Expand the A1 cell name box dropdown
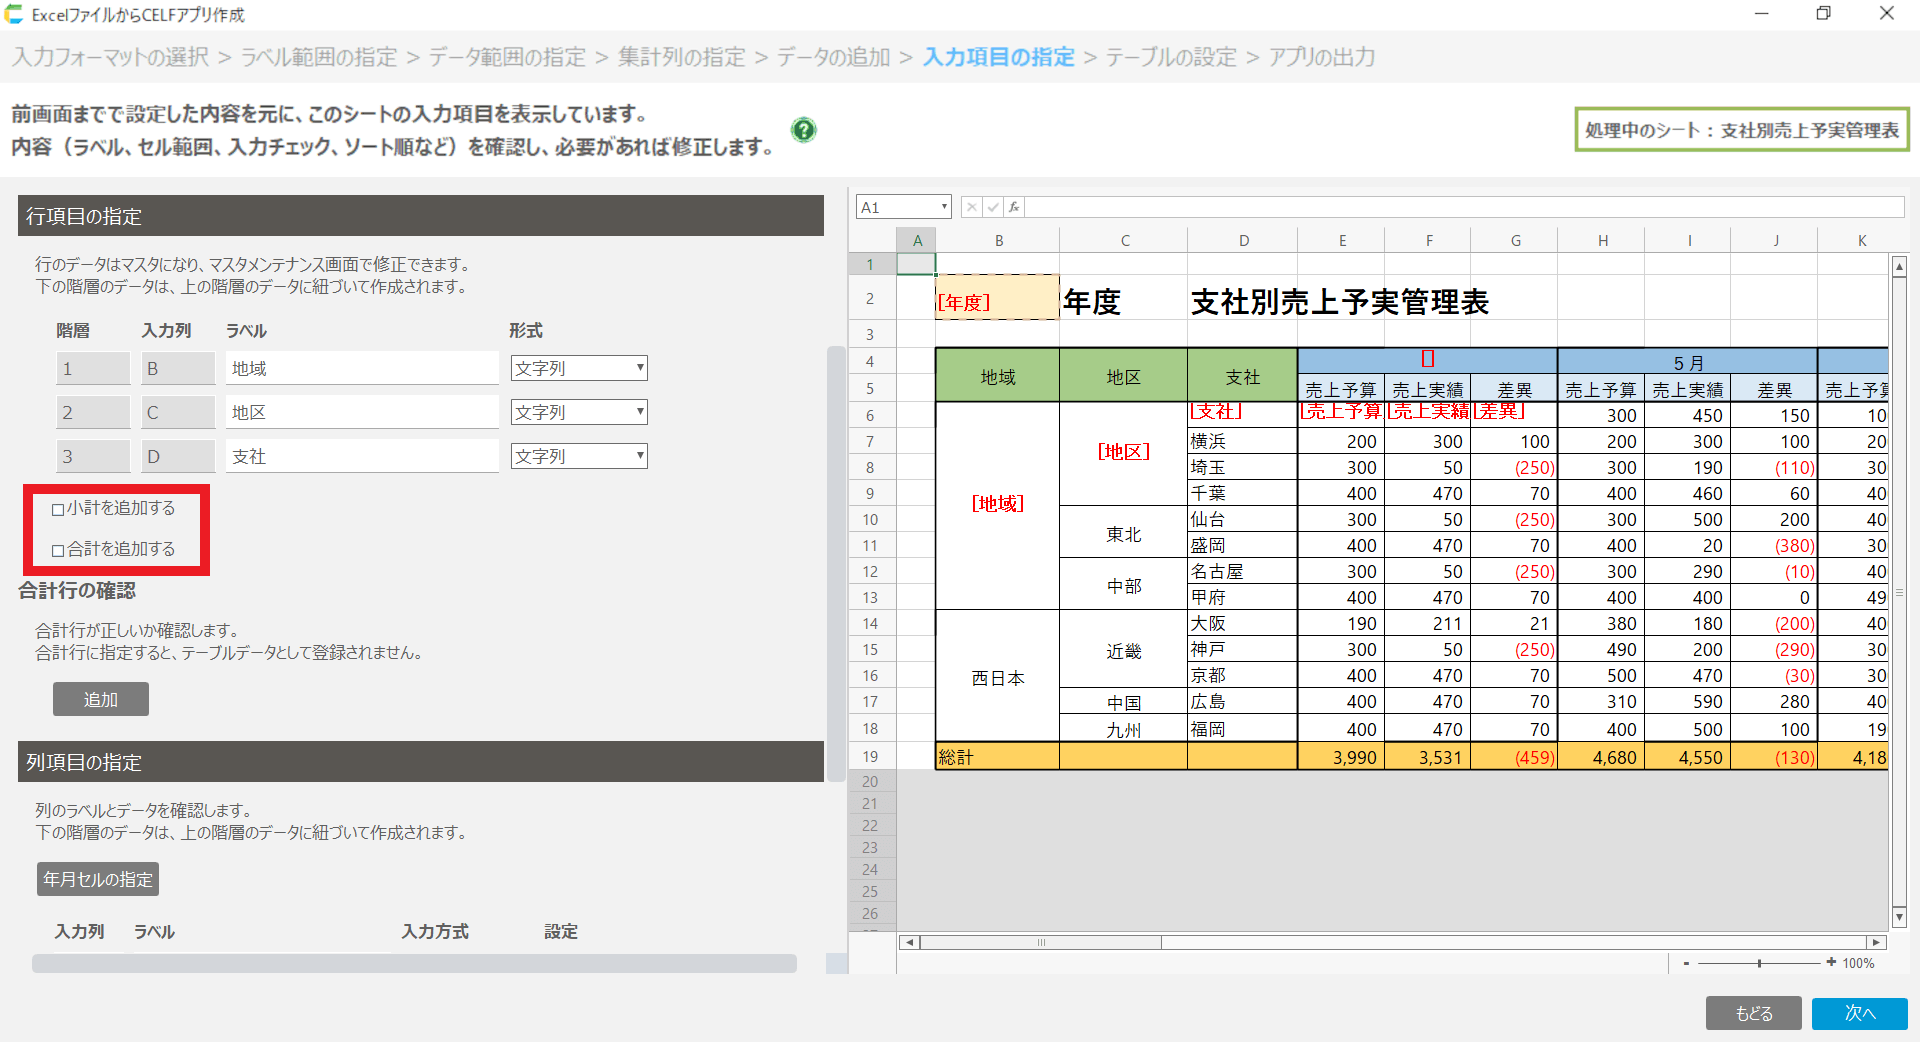Viewport: 1920px width, 1042px height. tap(943, 207)
